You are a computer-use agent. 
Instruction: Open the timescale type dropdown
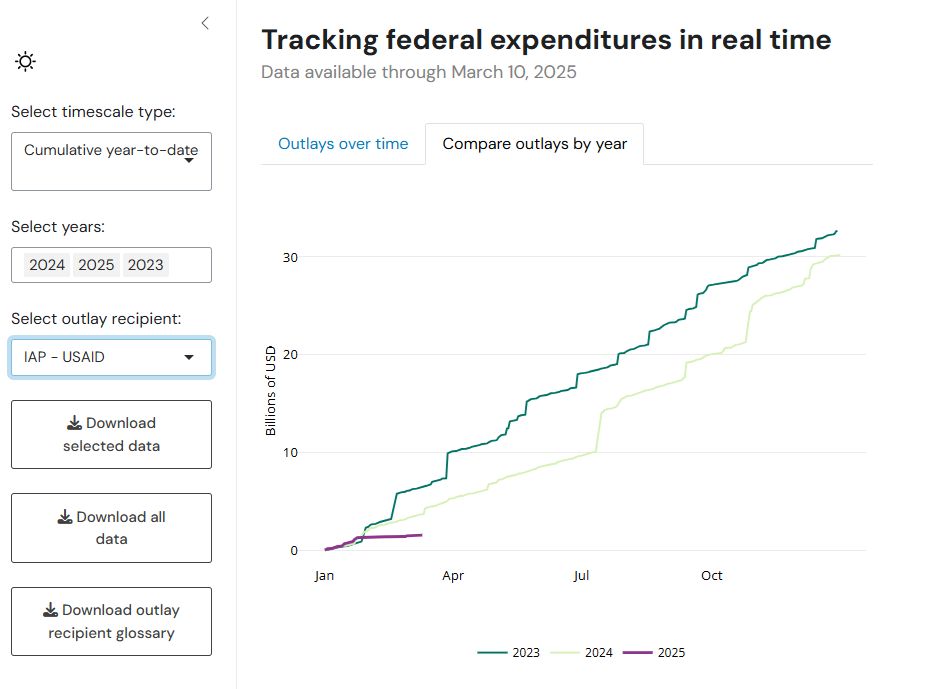pos(111,161)
